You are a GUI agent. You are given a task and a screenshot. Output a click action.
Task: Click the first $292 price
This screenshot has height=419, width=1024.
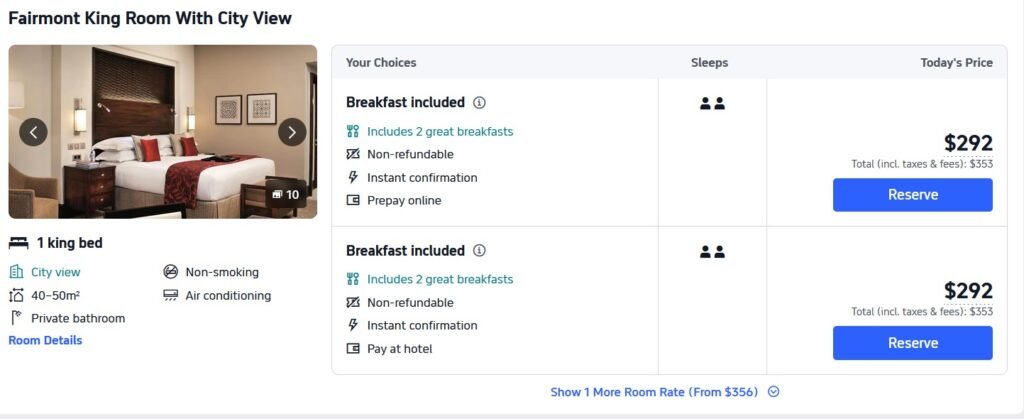pyautogui.click(x=968, y=143)
